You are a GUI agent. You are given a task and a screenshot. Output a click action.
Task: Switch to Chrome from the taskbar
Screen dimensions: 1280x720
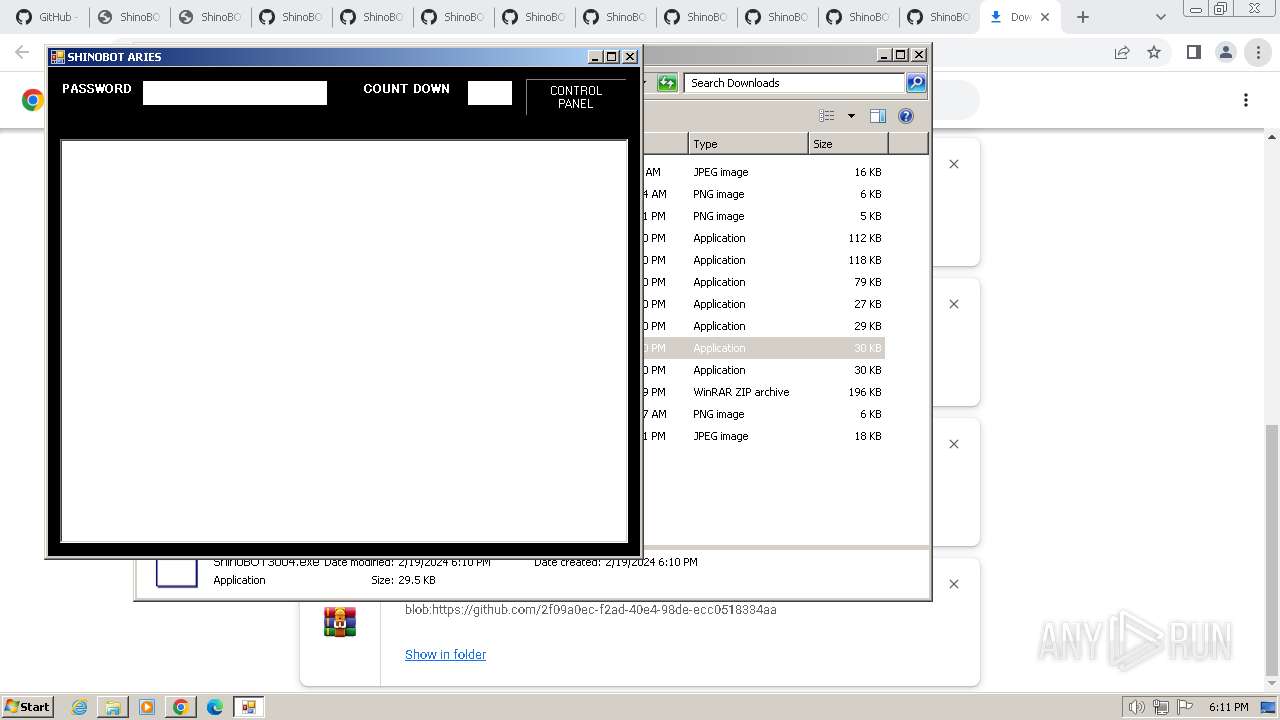tap(181, 707)
